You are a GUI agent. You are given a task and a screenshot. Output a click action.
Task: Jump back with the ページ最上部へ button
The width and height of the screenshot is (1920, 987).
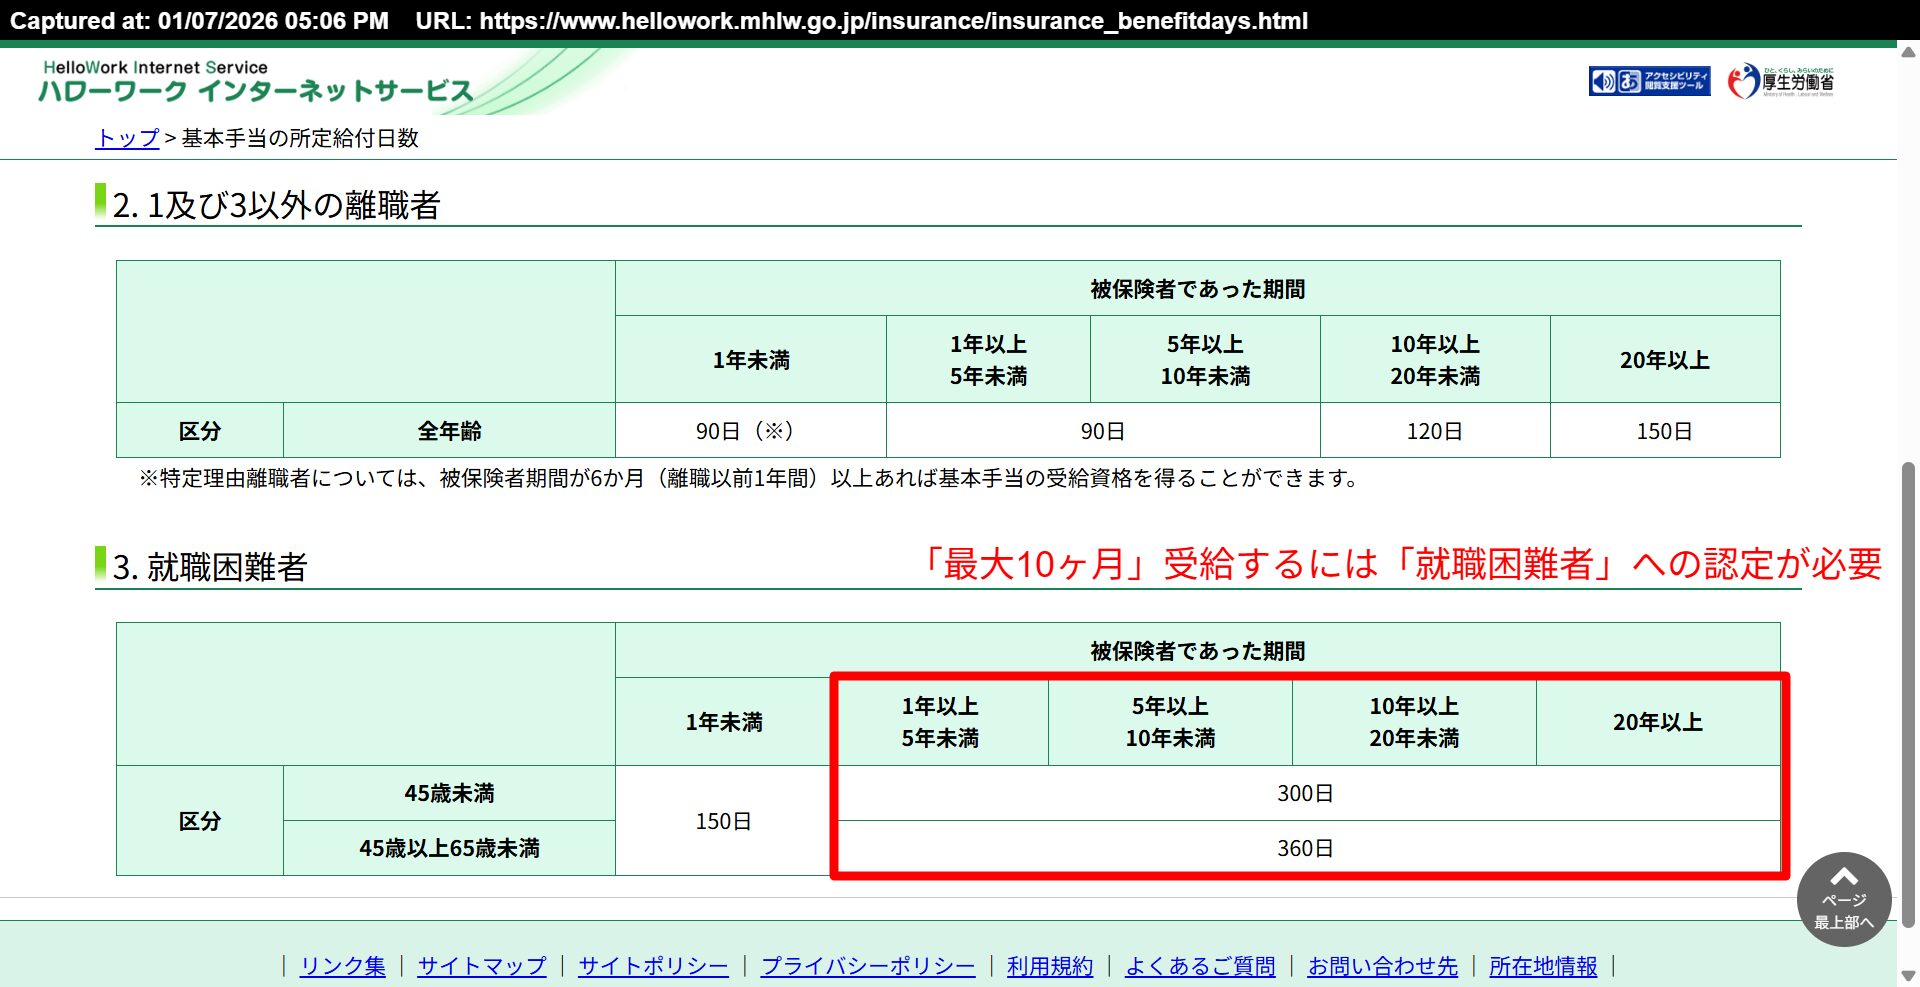pyautogui.click(x=1844, y=899)
